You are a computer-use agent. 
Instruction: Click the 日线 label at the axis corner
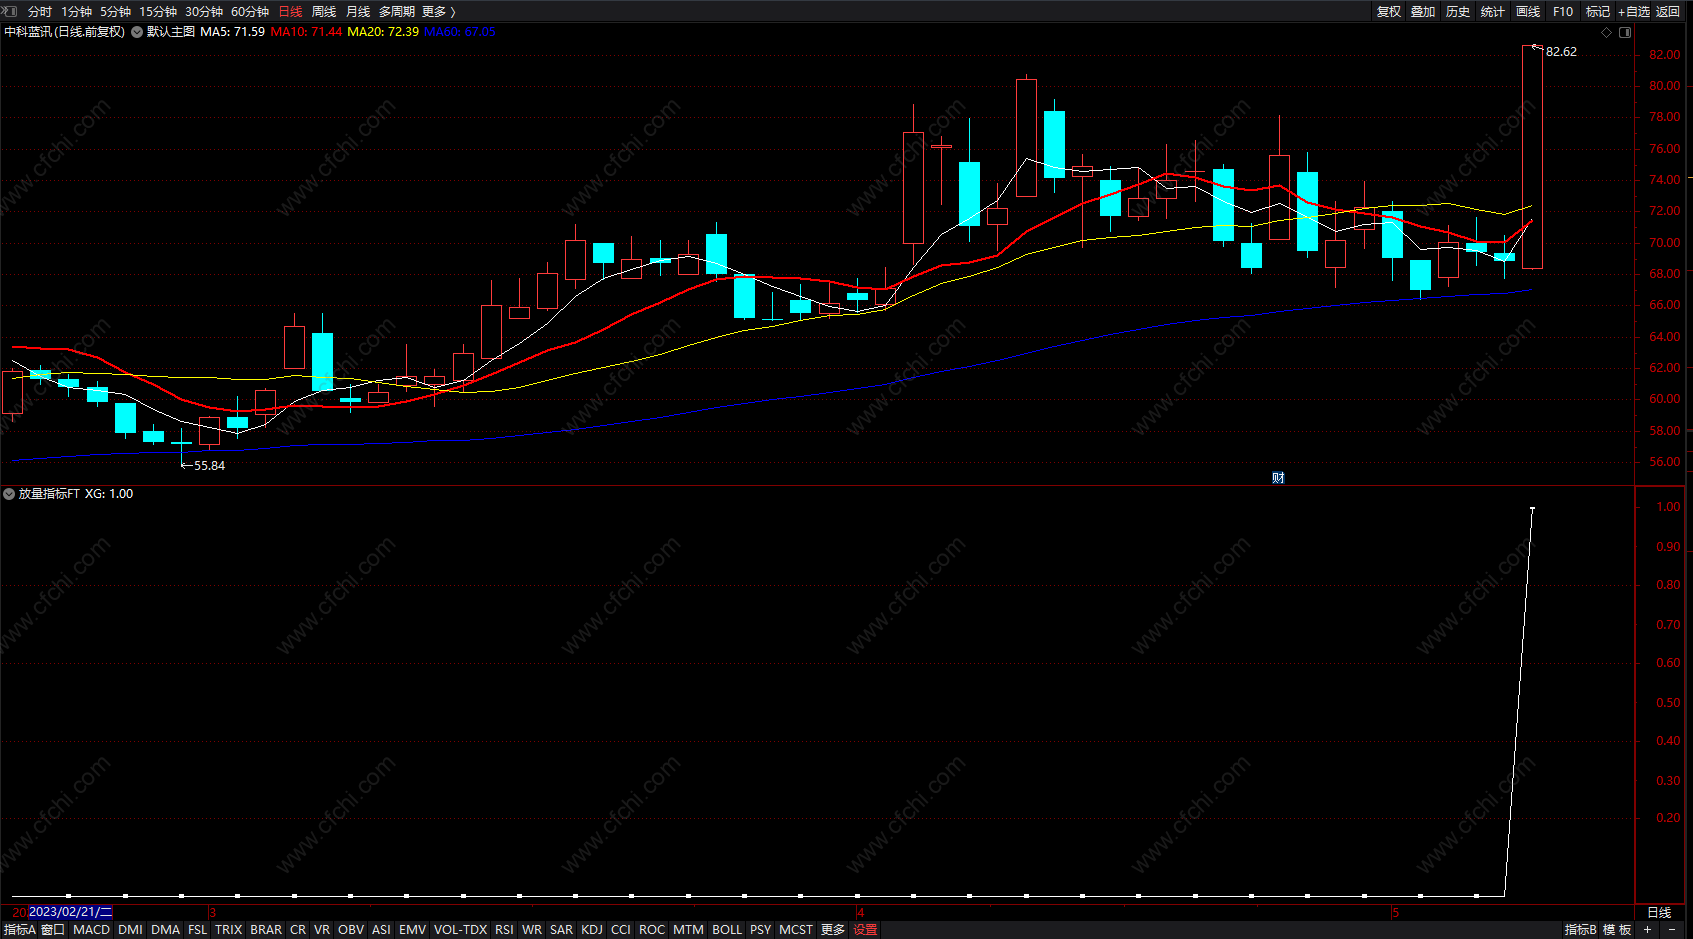click(x=1659, y=912)
